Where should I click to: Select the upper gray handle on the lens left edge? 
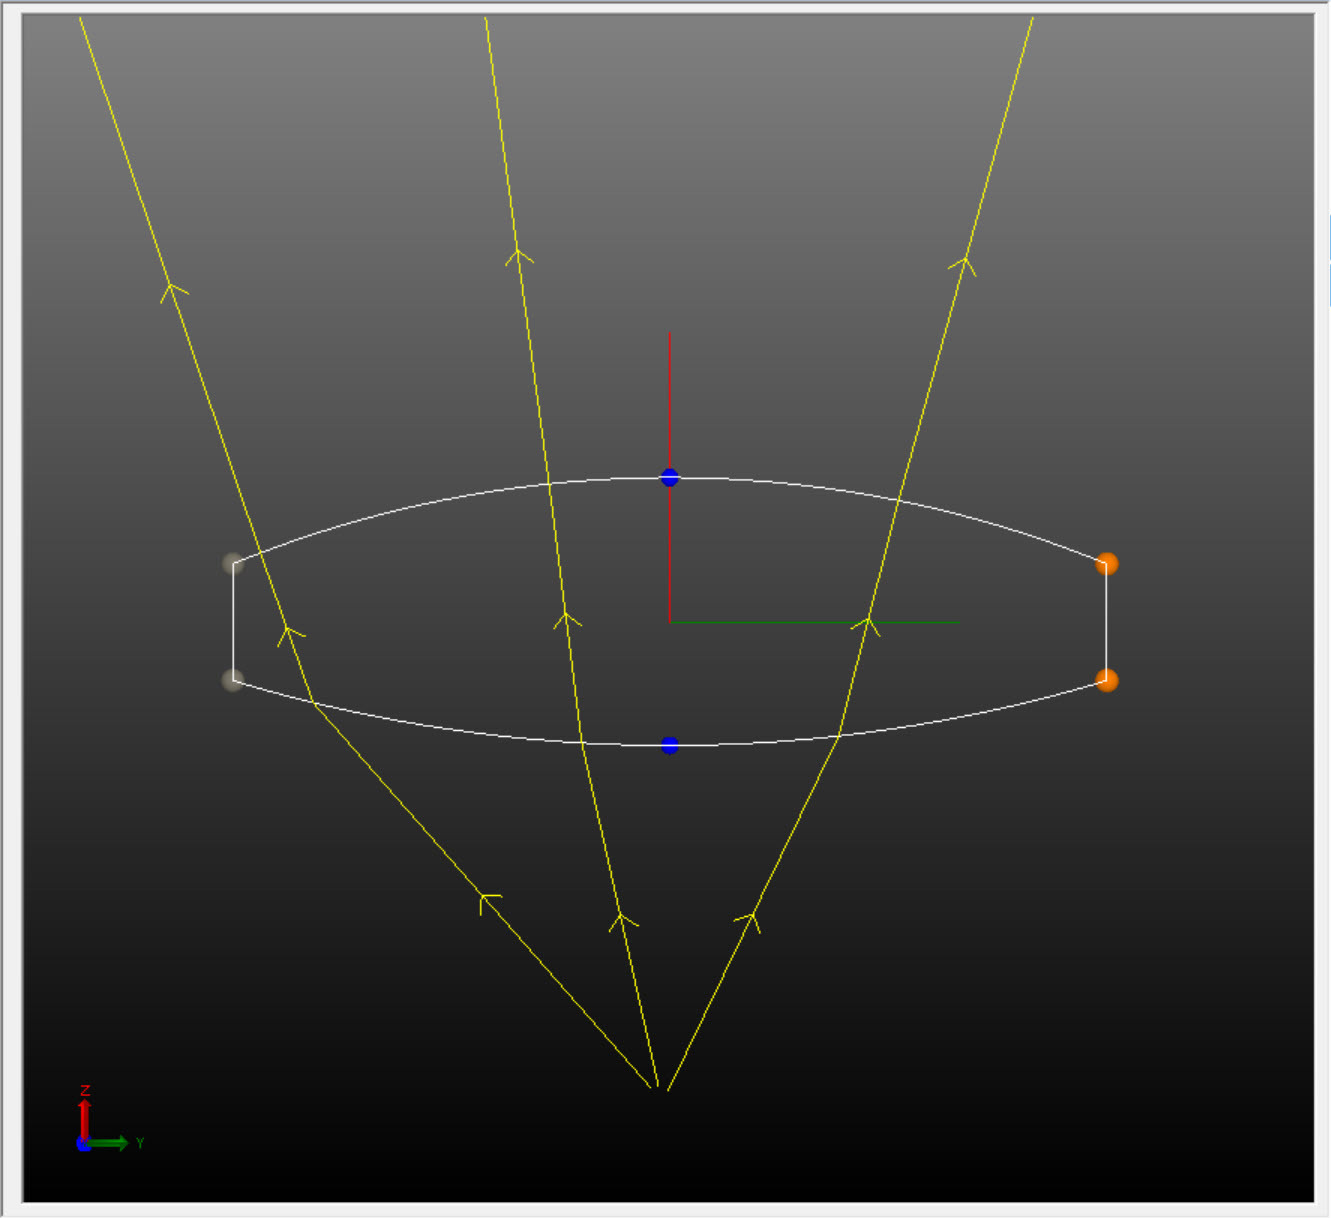click(233, 564)
